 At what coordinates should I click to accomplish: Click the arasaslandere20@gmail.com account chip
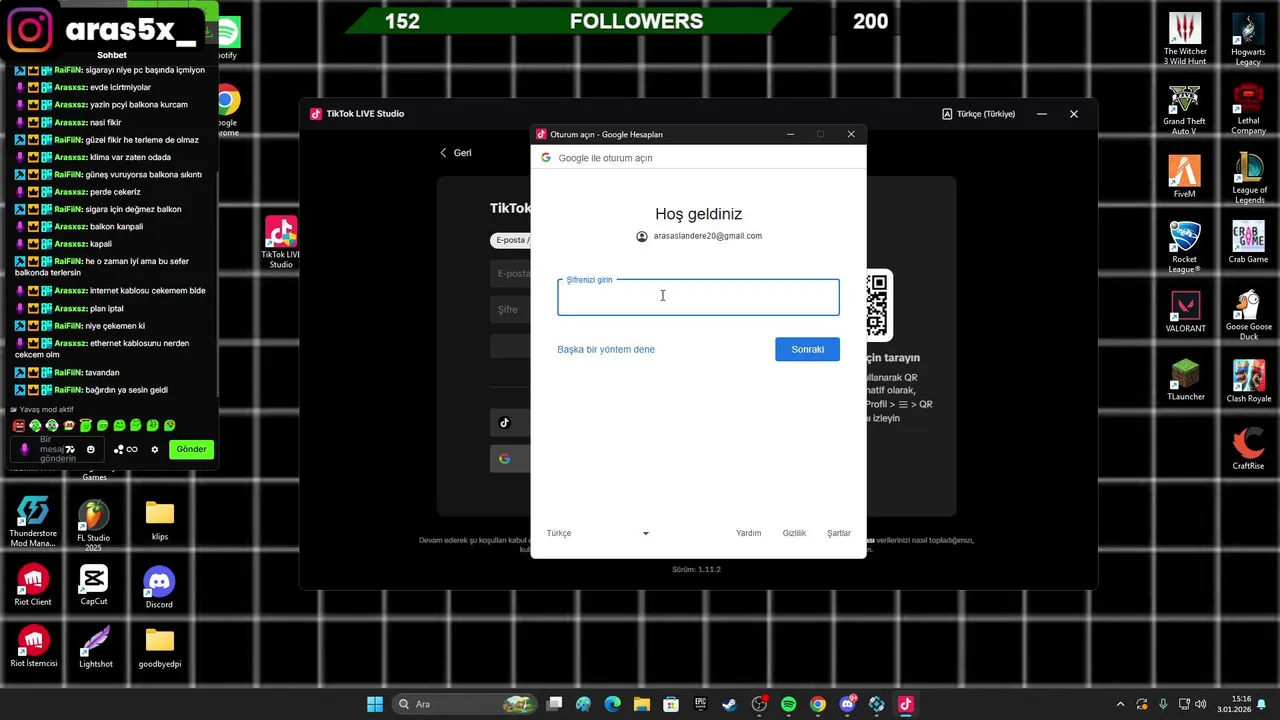point(698,236)
